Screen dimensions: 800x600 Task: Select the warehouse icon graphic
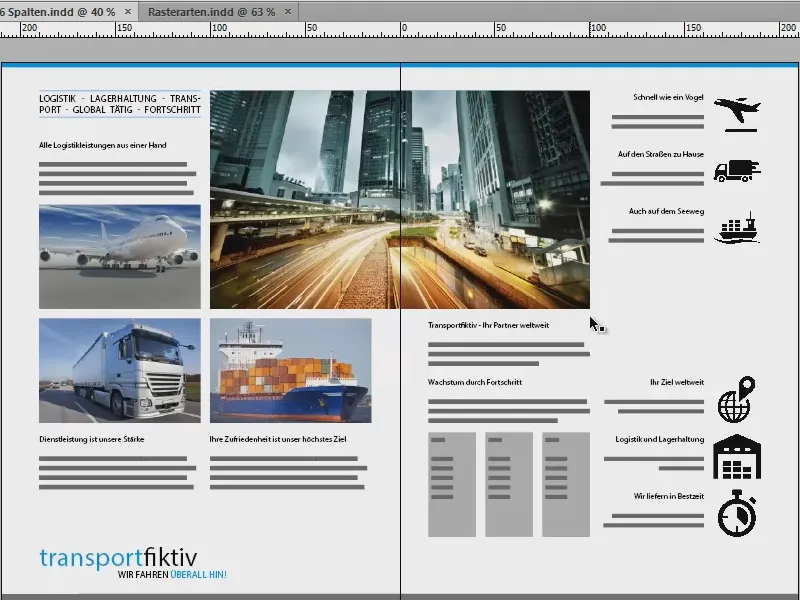click(x=737, y=457)
